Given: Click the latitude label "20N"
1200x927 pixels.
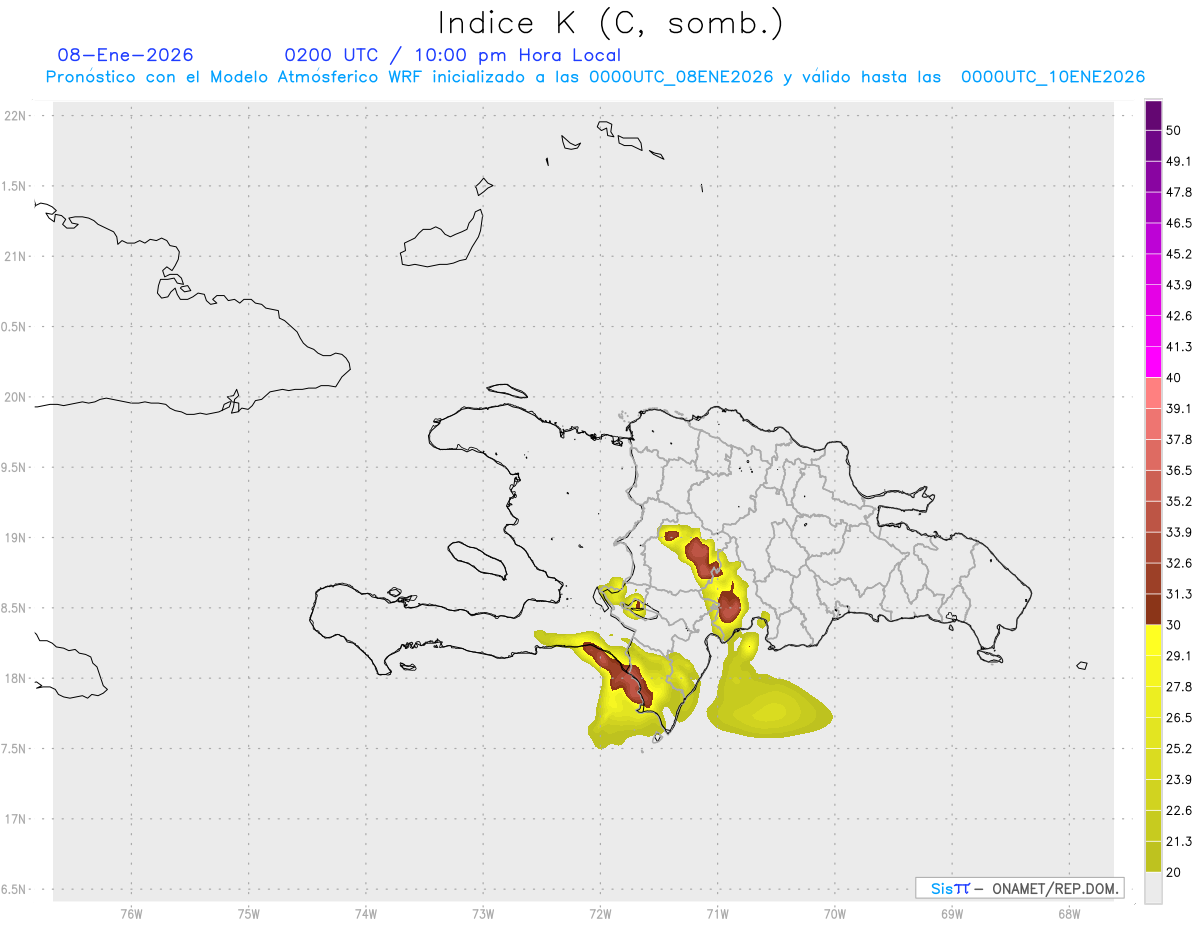Looking at the screenshot, I should coord(16,397).
